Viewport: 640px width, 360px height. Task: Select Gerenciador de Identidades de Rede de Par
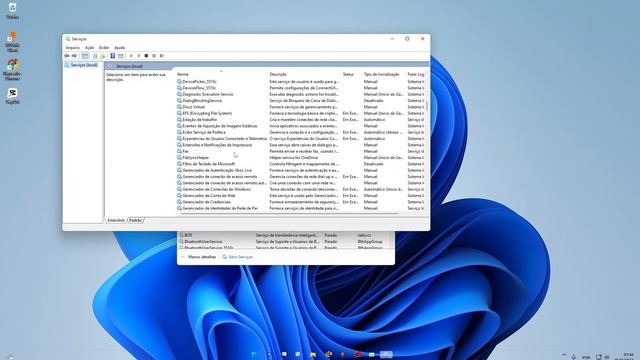[x=300, y=208]
